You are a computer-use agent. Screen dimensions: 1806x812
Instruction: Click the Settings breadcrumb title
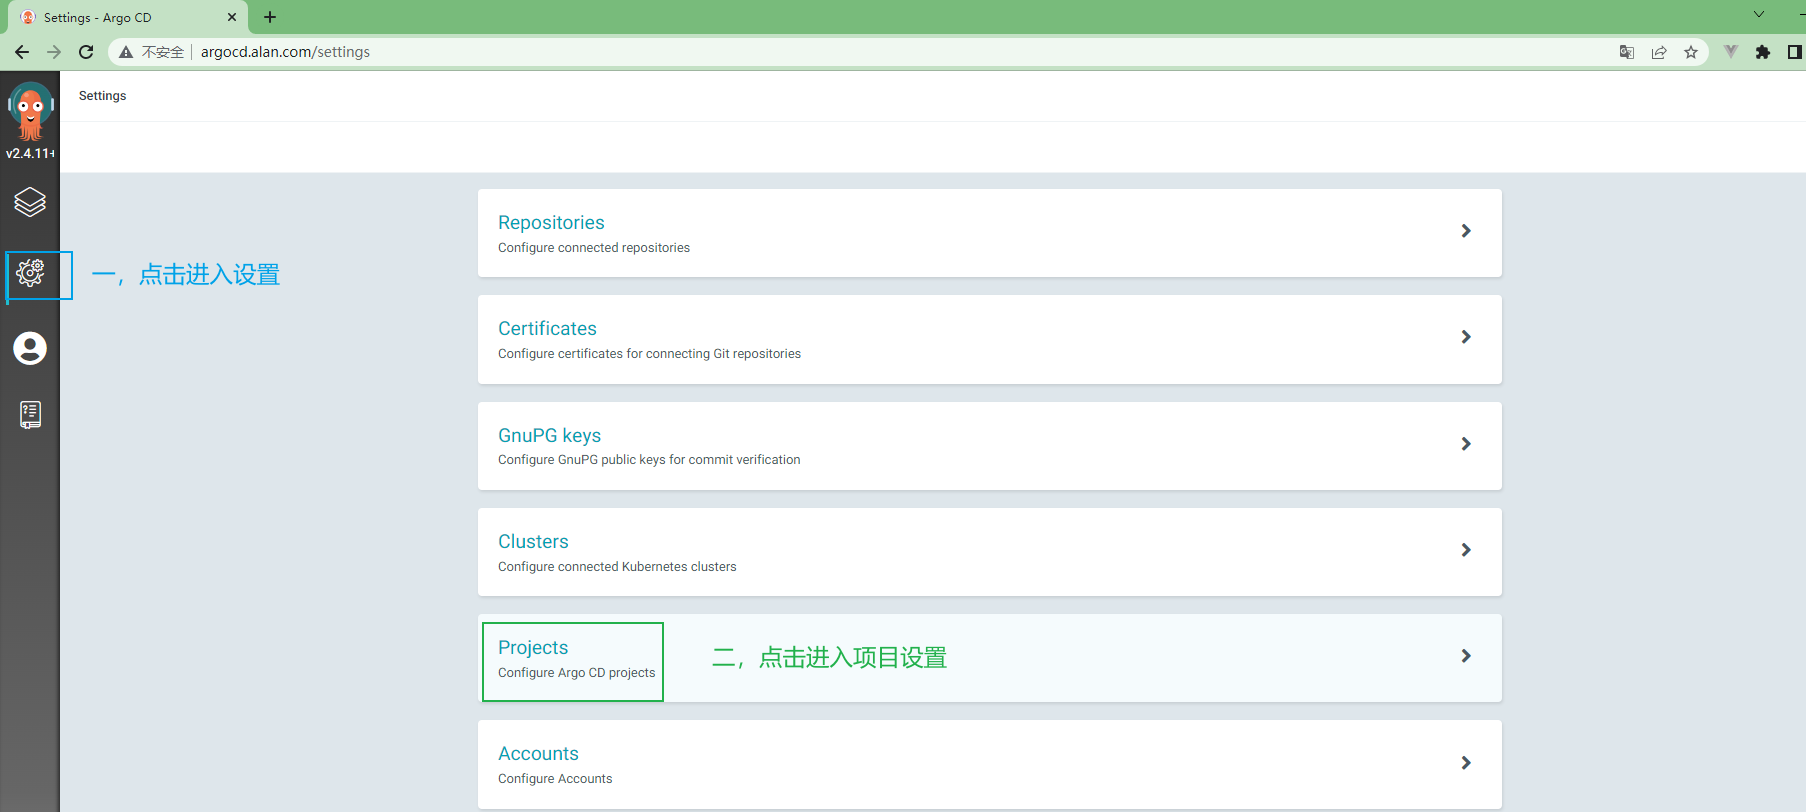click(x=102, y=96)
